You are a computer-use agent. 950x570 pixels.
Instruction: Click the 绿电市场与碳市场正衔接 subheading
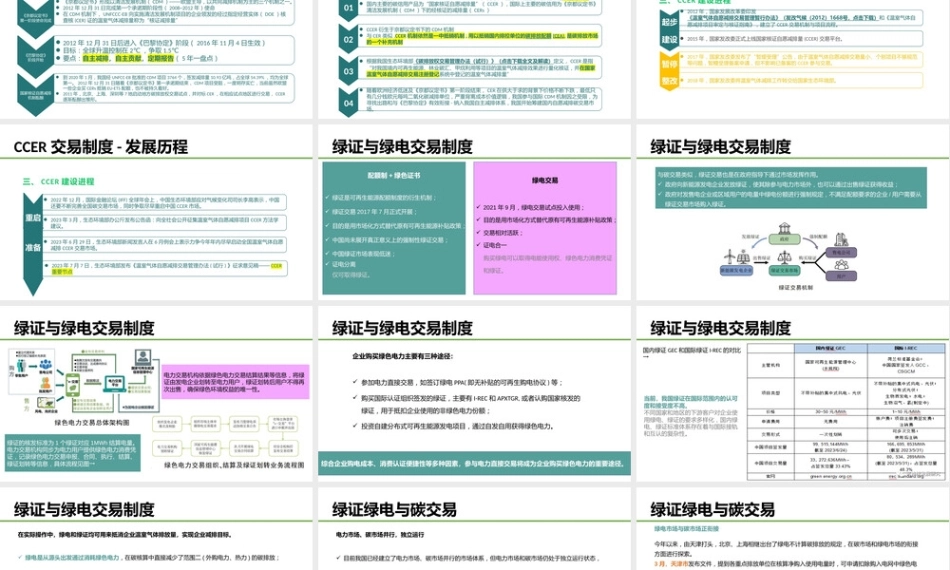(686, 528)
